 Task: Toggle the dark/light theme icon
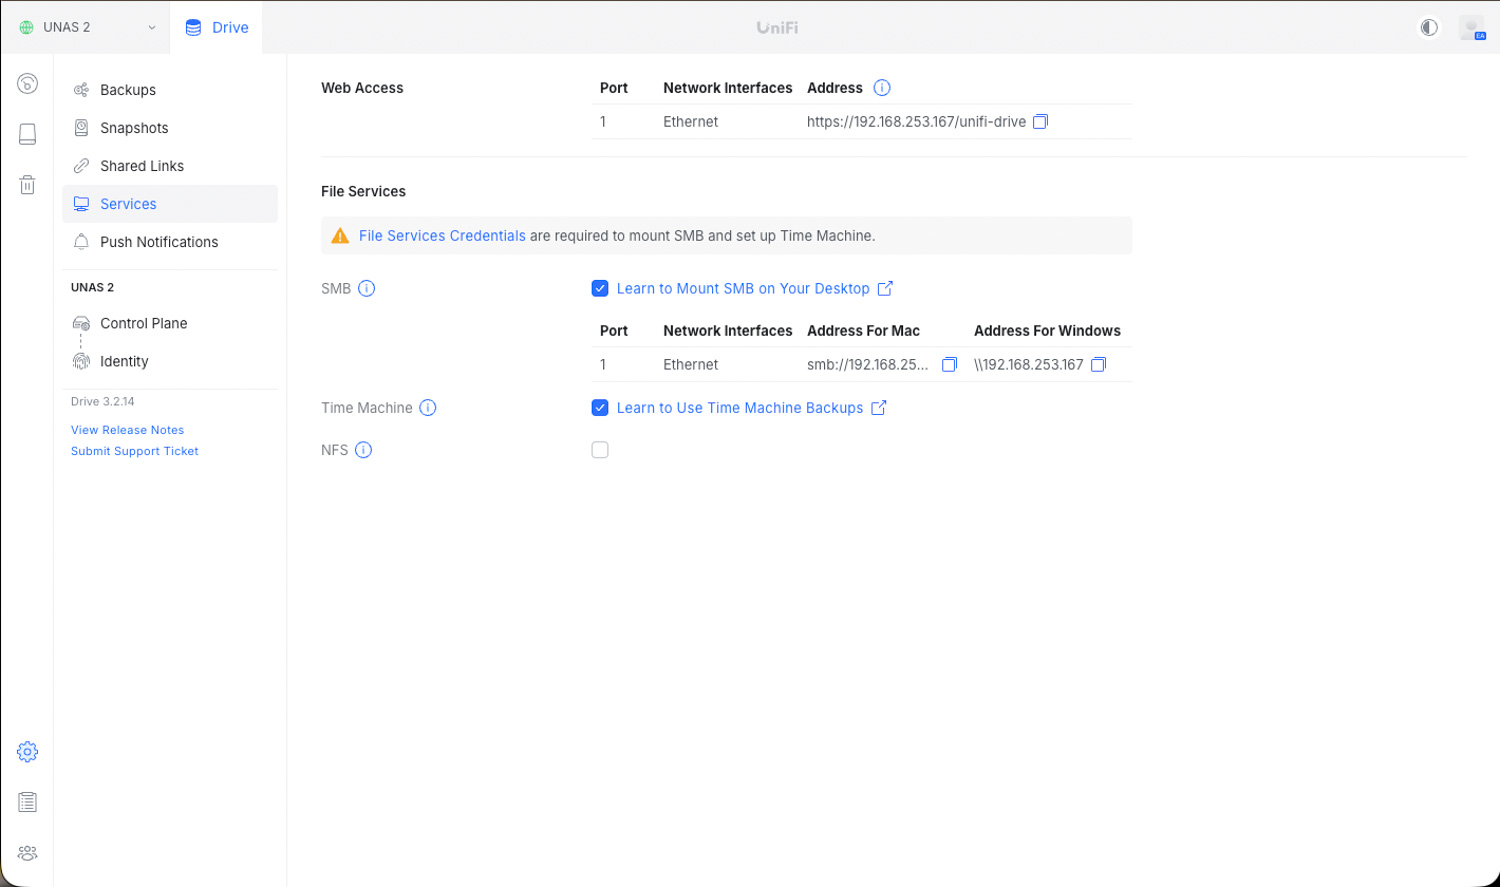(x=1429, y=27)
